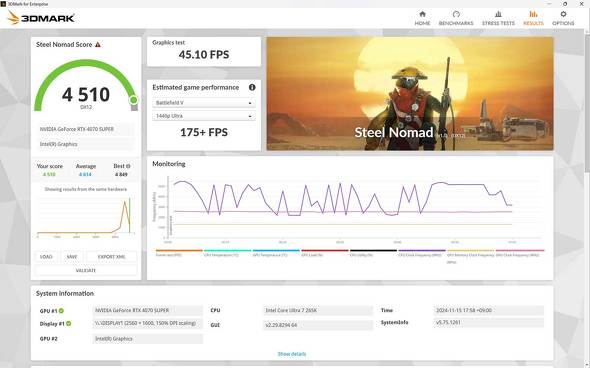Click the GPU #2 Intel(R) Graphics field

coord(147,339)
